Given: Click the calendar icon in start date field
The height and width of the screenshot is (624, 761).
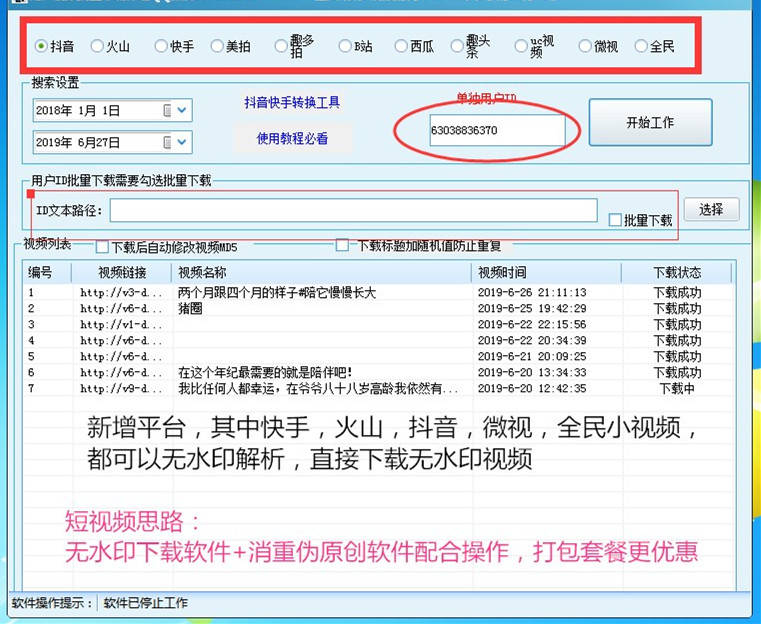Looking at the screenshot, I should tap(167, 110).
